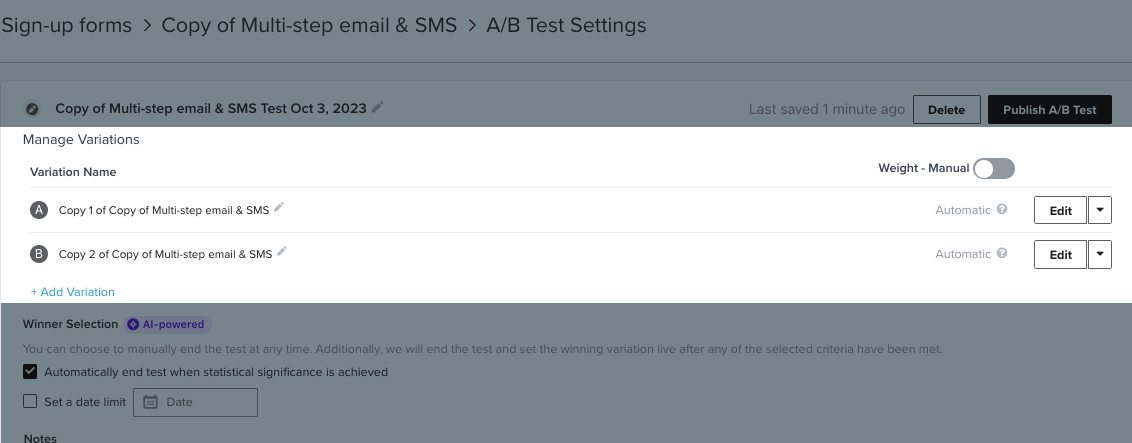The image size is (1132, 443).
Task: Click pencil icon next to Copy 2 variation
Action: [x=282, y=252]
